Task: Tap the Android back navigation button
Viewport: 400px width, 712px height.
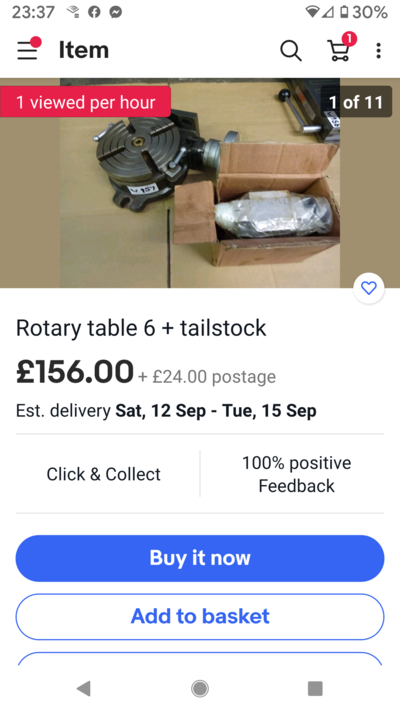Action: tap(84, 688)
